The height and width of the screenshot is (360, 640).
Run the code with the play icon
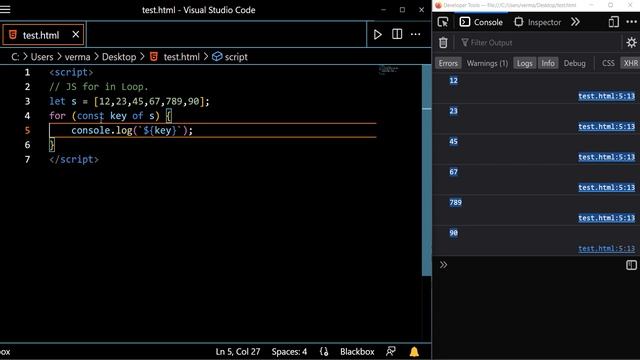(x=378, y=35)
